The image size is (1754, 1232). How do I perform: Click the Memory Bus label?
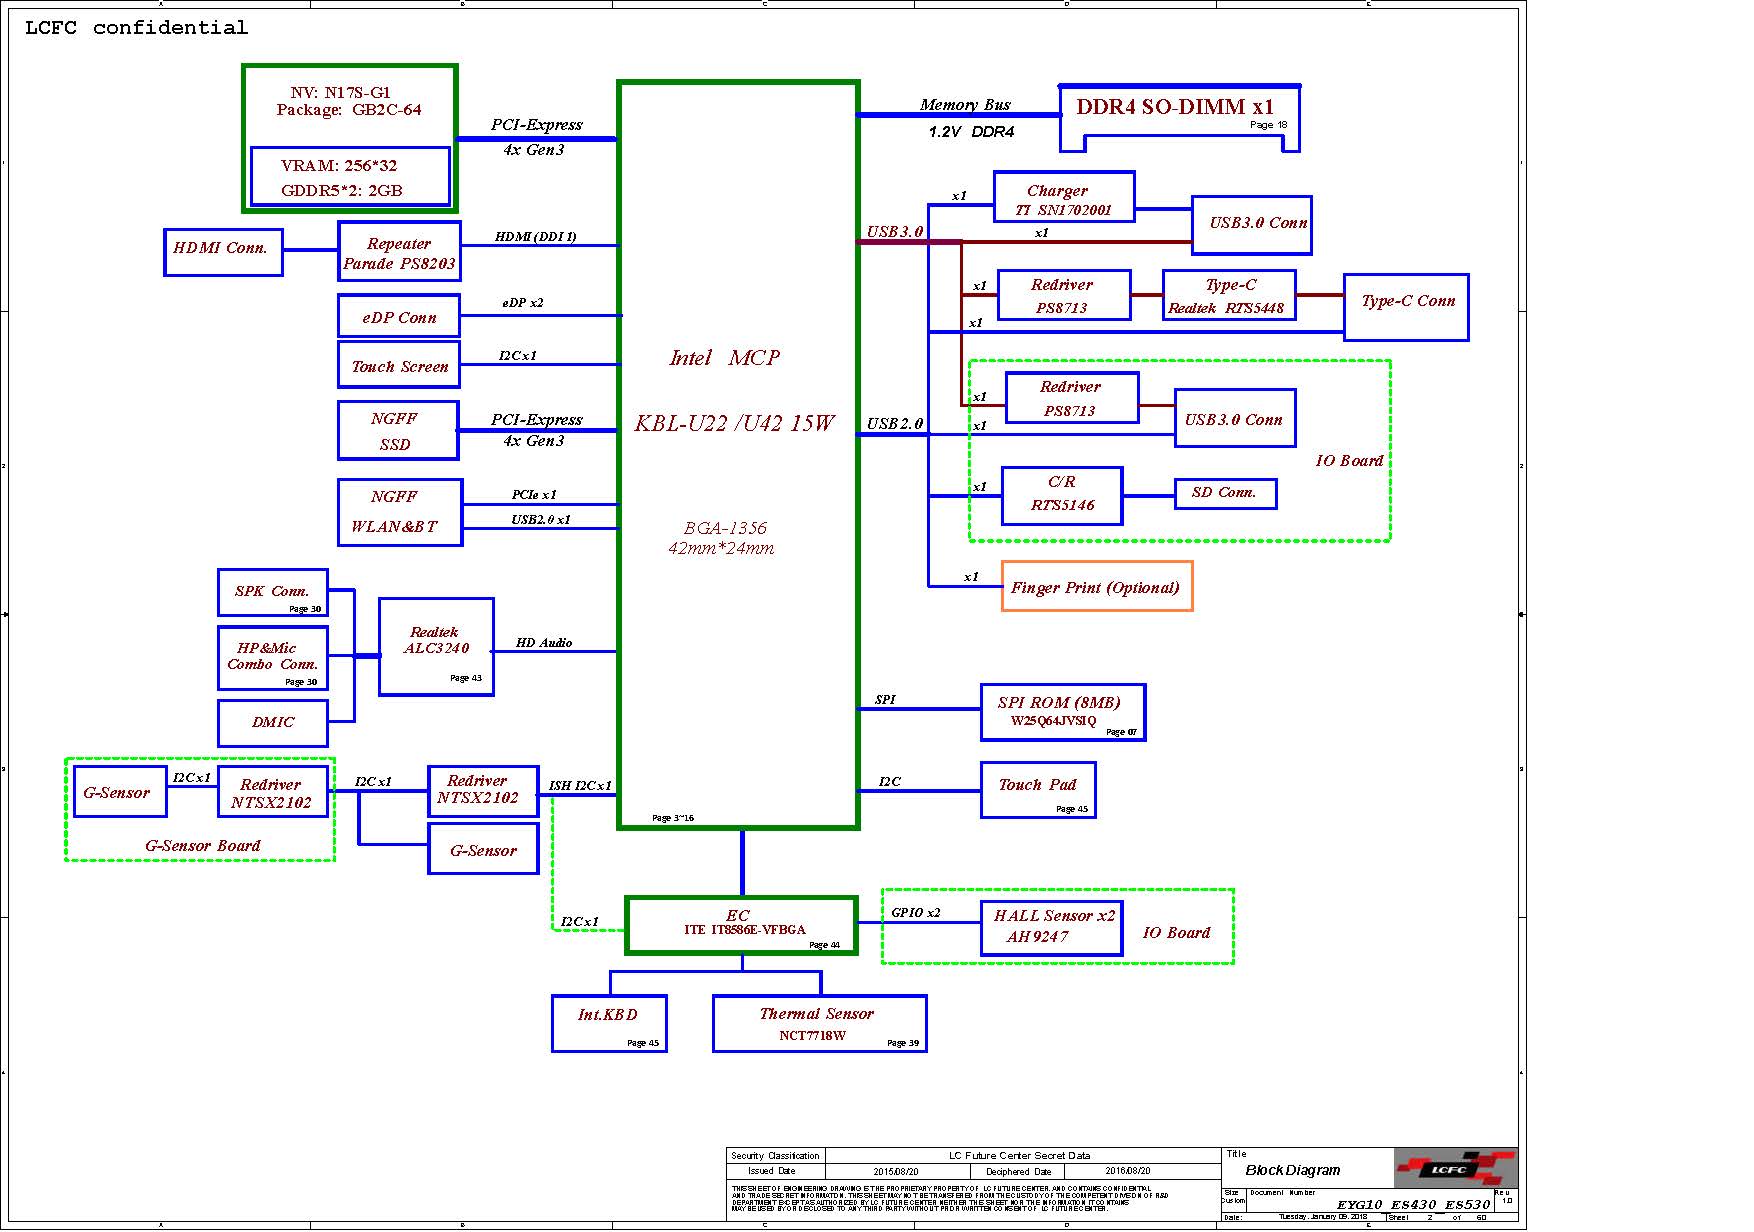(965, 104)
